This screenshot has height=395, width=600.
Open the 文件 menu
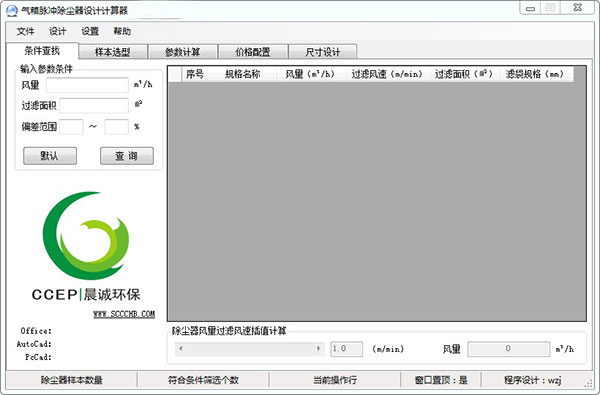pos(25,31)
